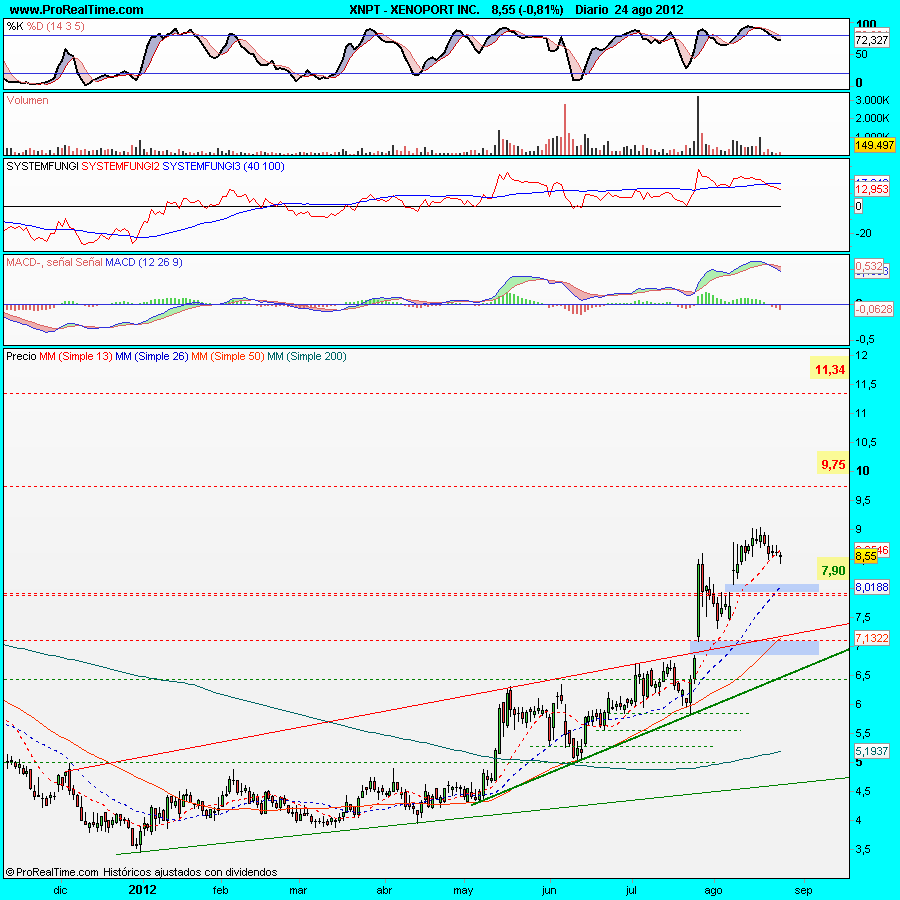Click the 7,1322 moving average value
Image resolution: width=900 pixels, height=900 pixels.
pyautogui.click(x=872, y=638)
